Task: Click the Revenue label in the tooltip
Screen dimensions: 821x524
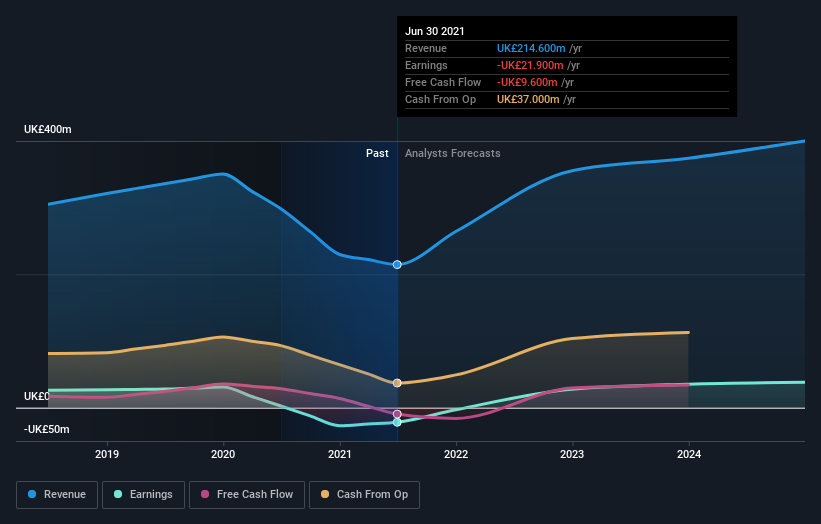Action: pos(426,48)
